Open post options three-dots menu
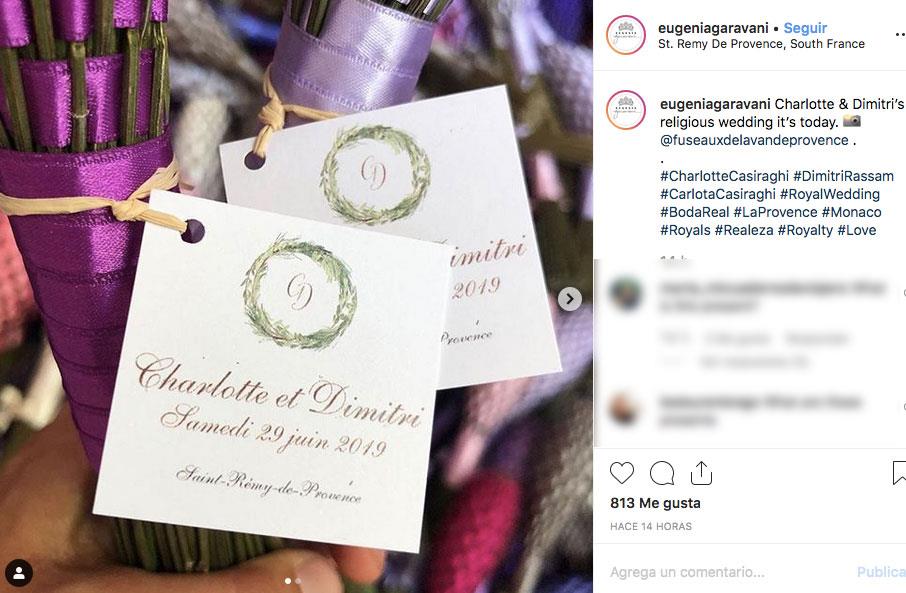Viewport: 906px width, 593px height. 900,35
